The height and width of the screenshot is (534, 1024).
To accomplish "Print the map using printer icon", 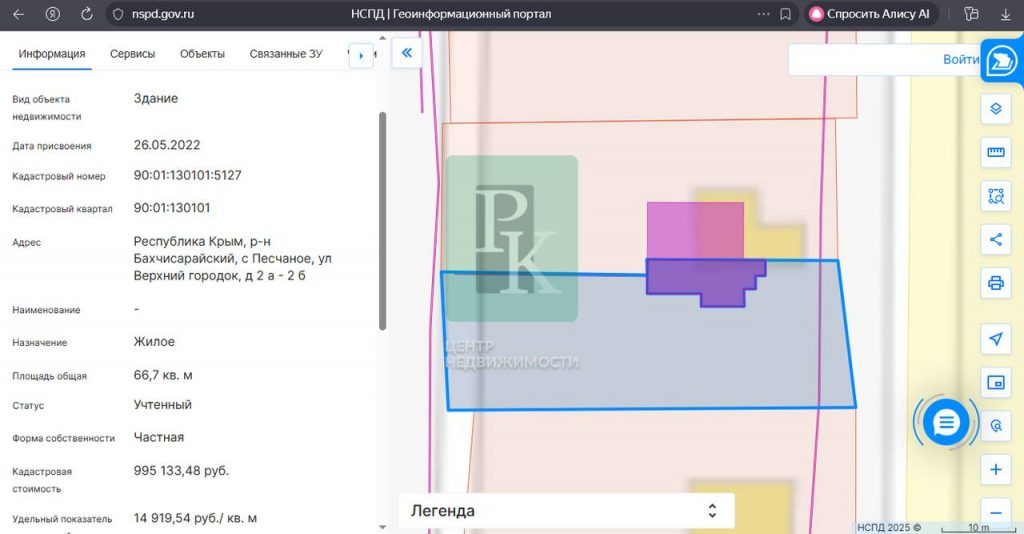I will (x=995, y=283).
